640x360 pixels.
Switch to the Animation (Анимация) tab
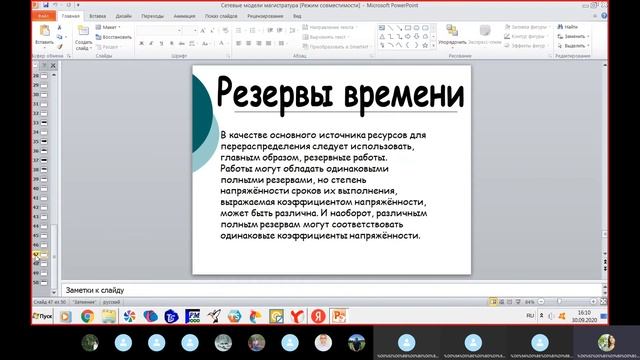click(184, 16)
